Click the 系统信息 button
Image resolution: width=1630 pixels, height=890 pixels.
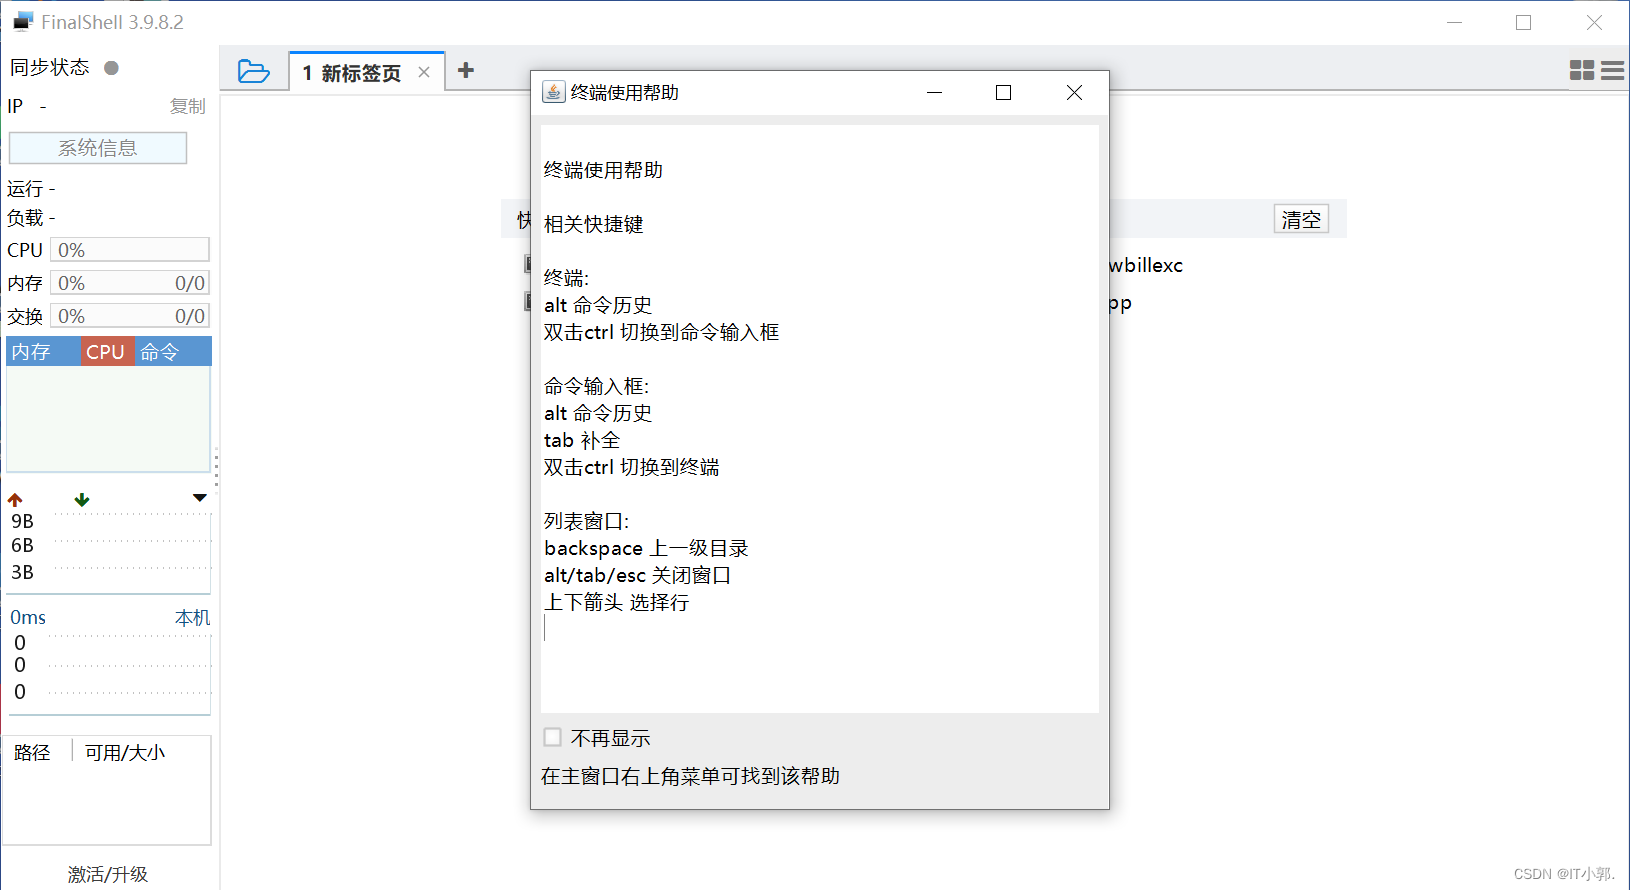[98, 148]
